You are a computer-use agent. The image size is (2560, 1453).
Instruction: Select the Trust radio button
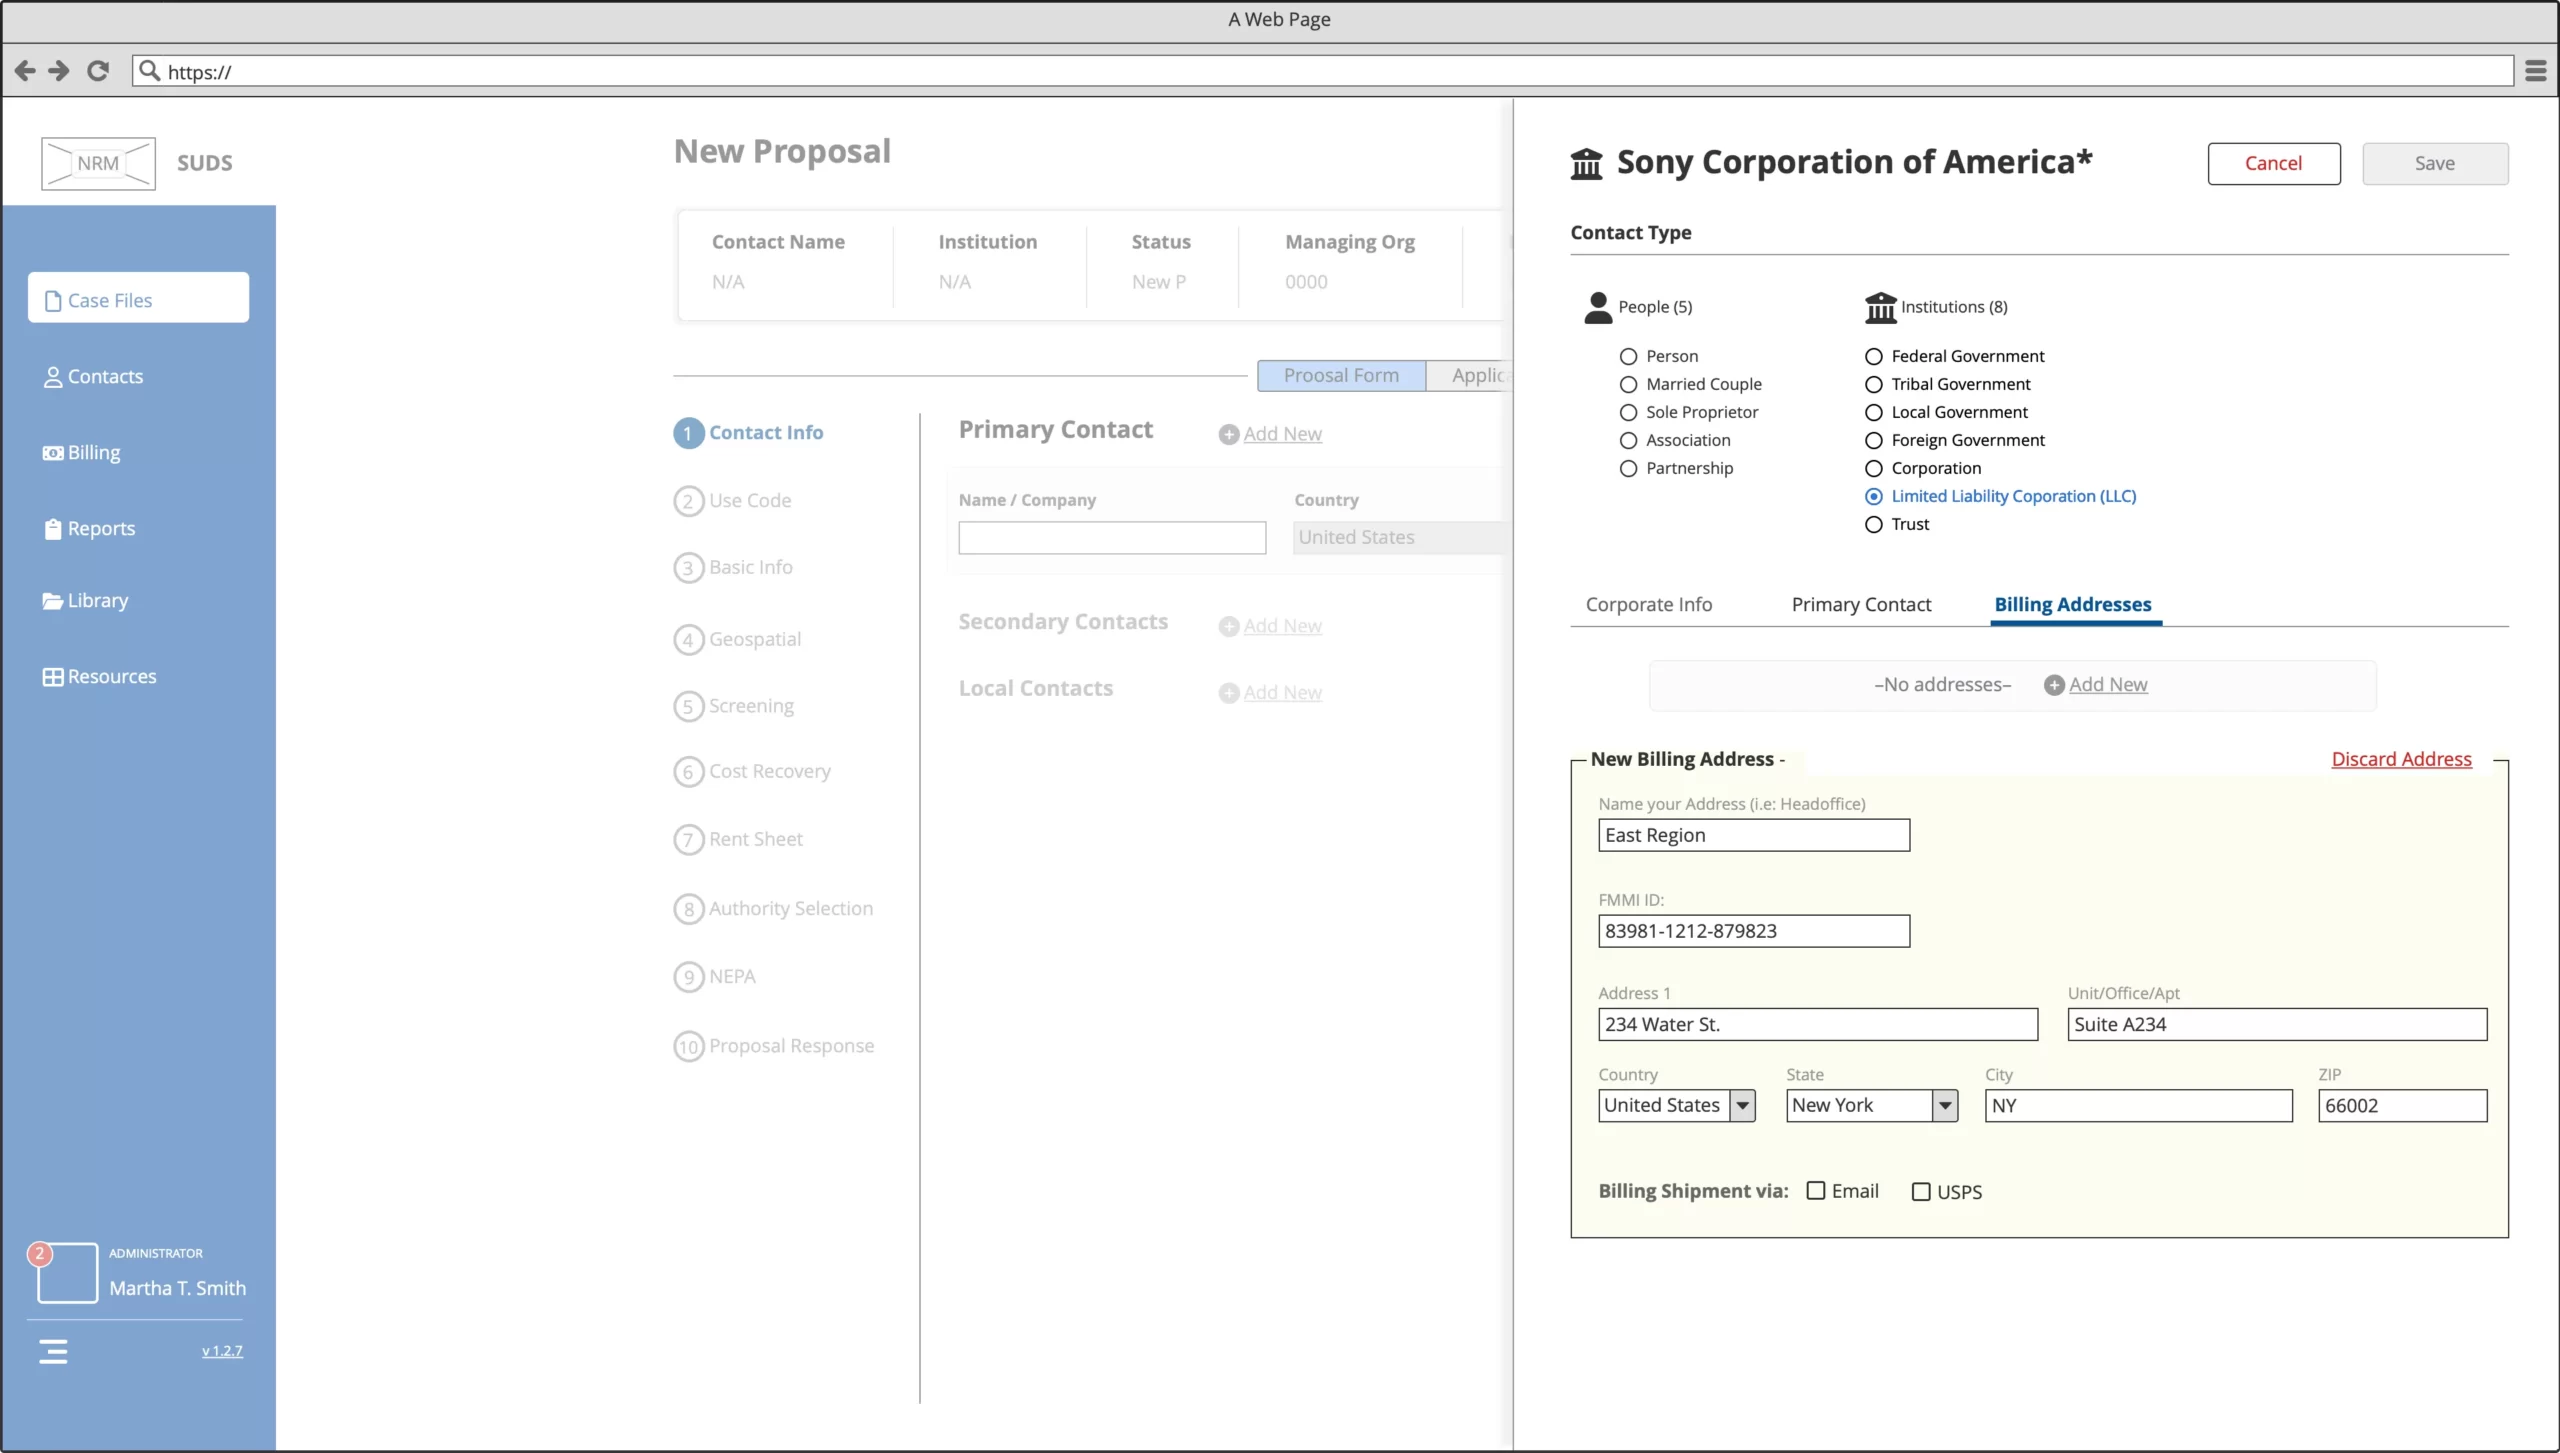point(1874,524)
